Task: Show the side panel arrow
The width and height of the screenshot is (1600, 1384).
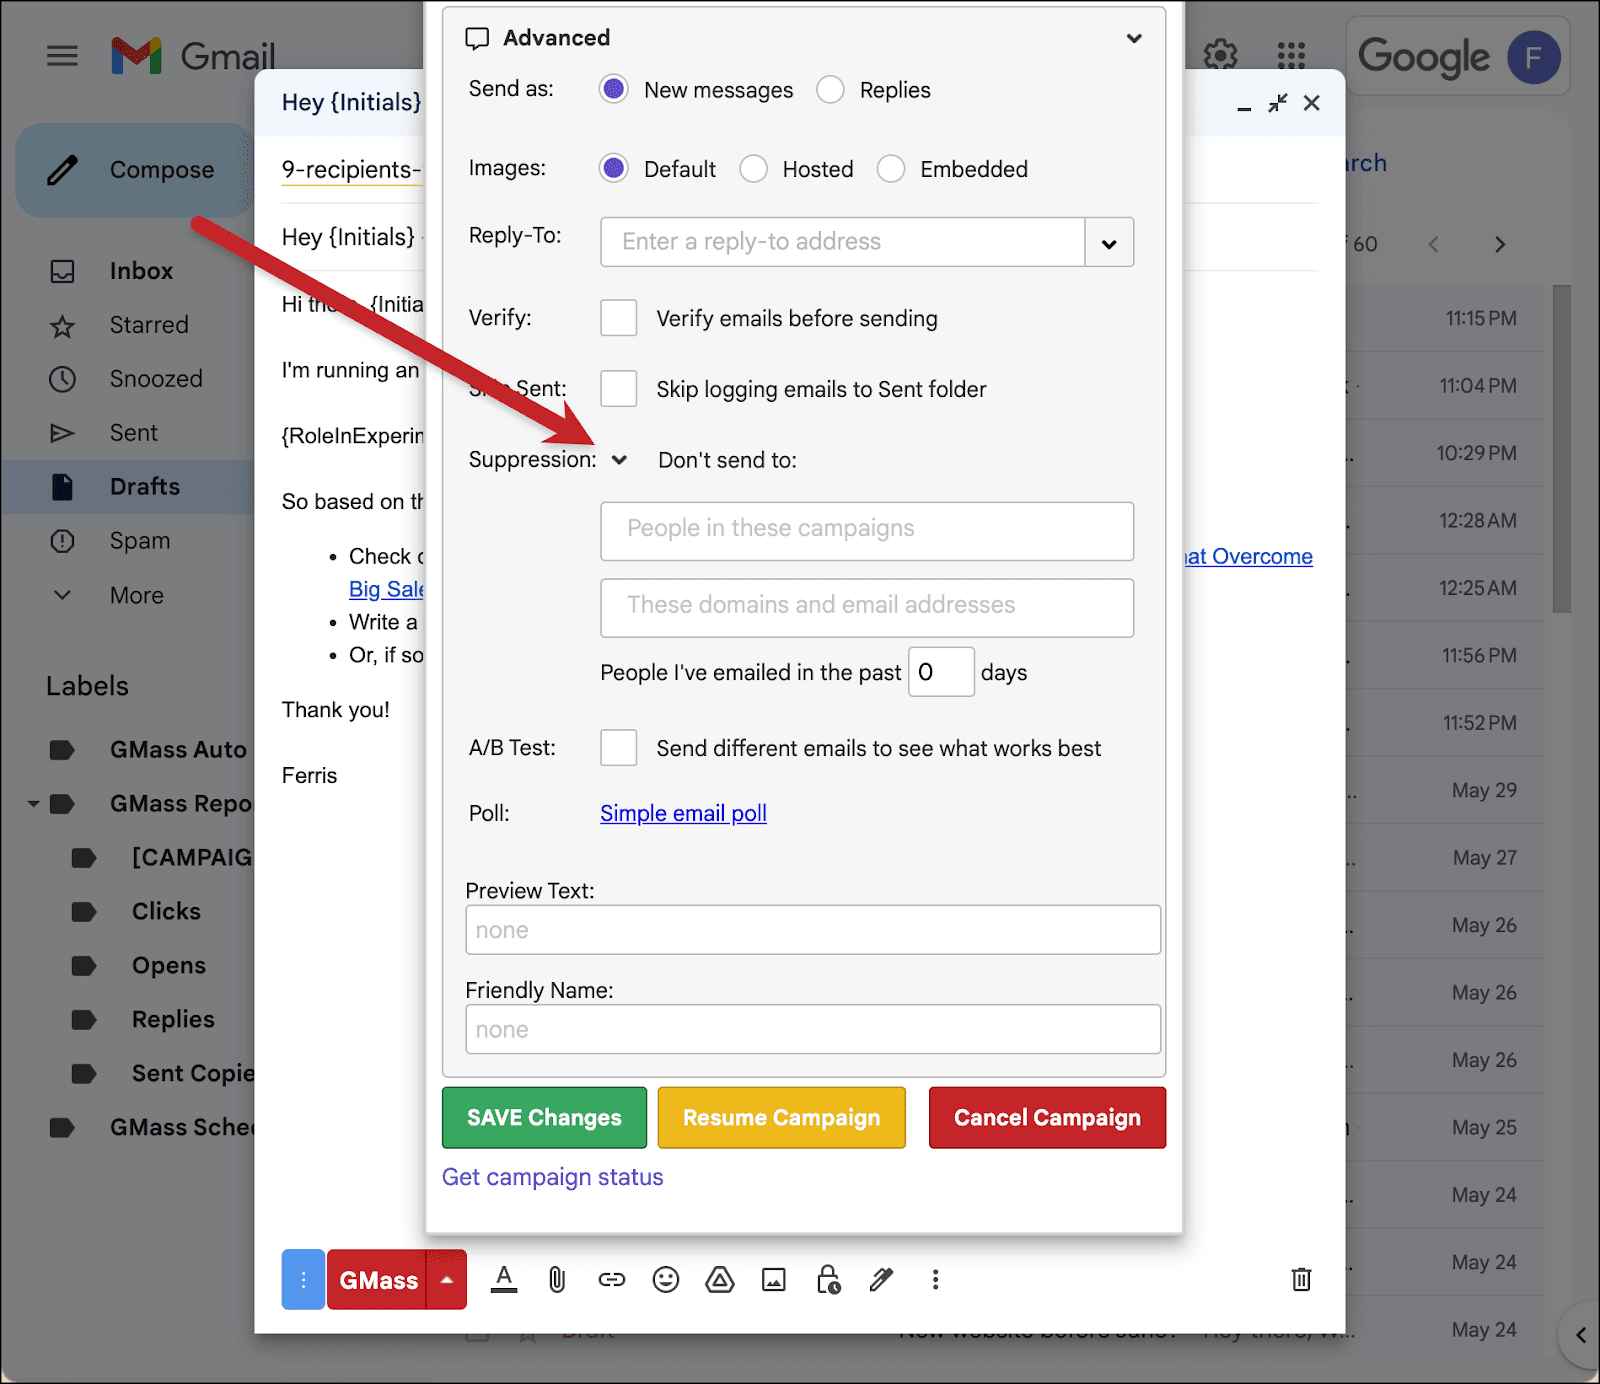Action: pos(1581,1334)
